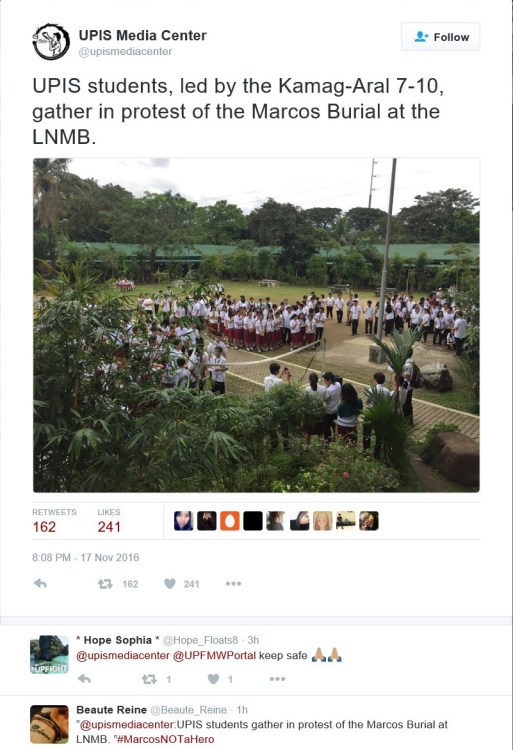Viewport: 513px width, 750px height.
Task: Open Beaute Reine's profile name
Action: click(x=111, y=710)
